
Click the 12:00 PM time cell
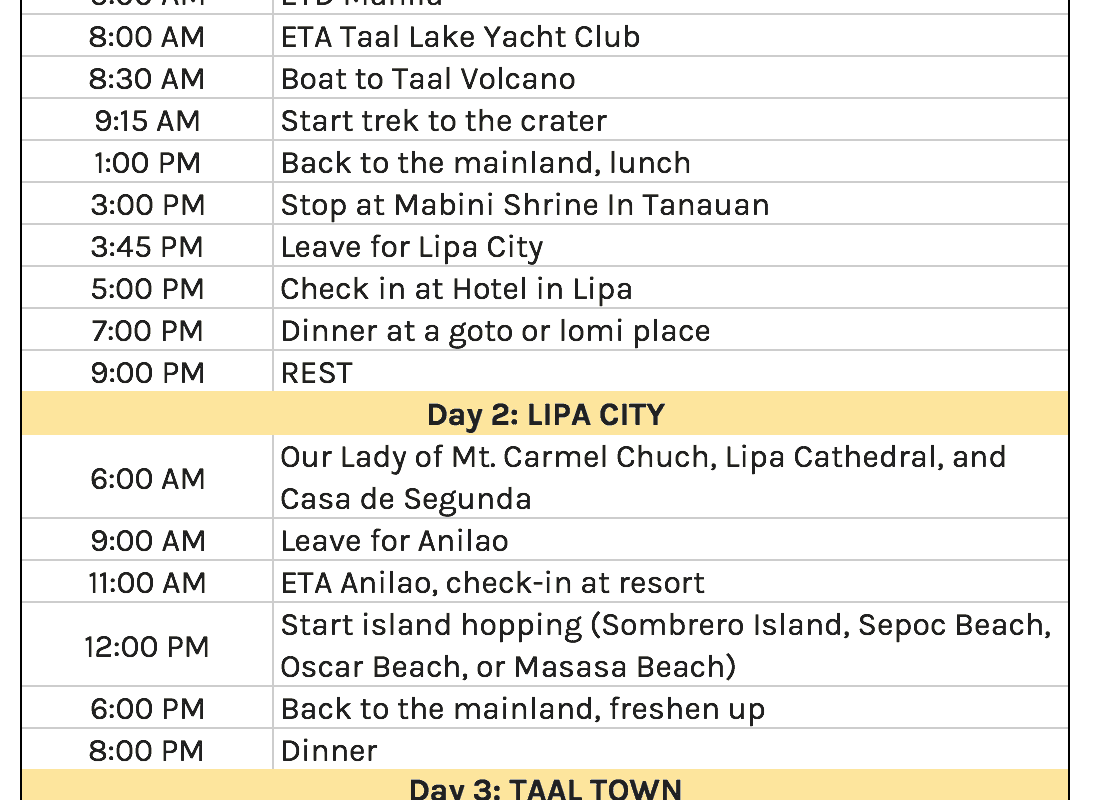(147, 646)
